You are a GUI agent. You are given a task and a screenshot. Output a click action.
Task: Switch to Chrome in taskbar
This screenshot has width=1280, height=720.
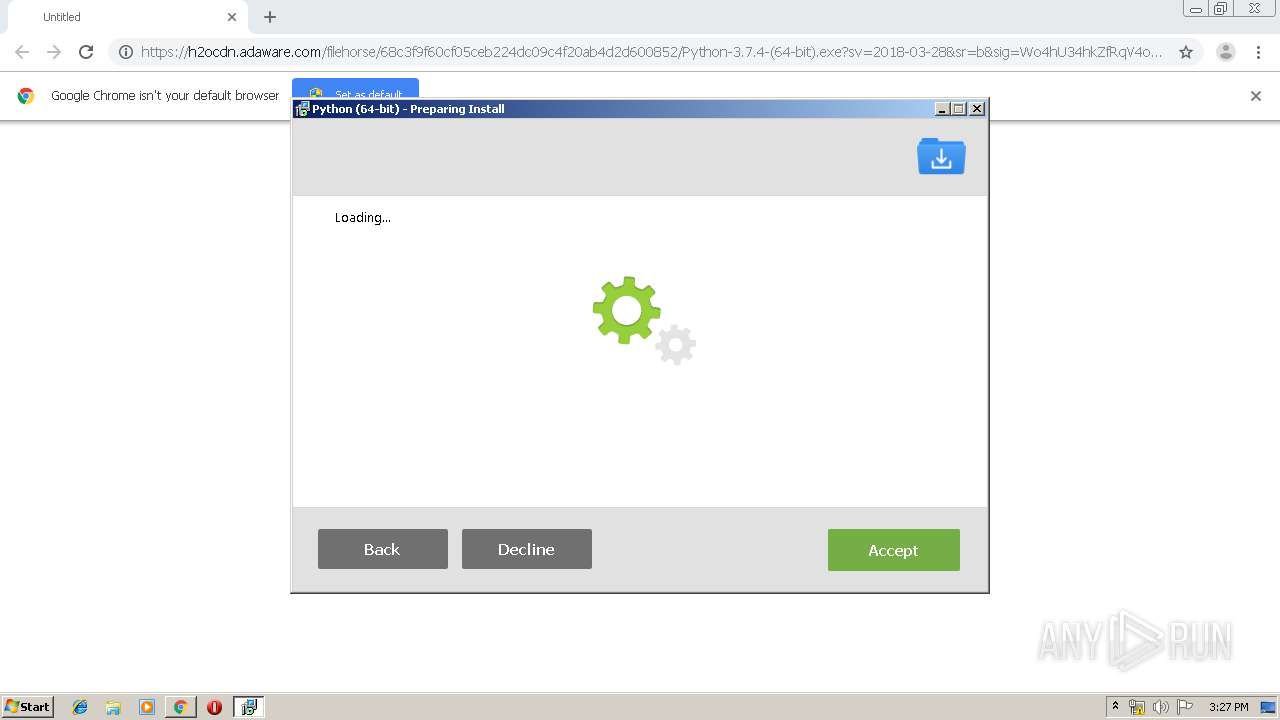[x=180, y=707]
